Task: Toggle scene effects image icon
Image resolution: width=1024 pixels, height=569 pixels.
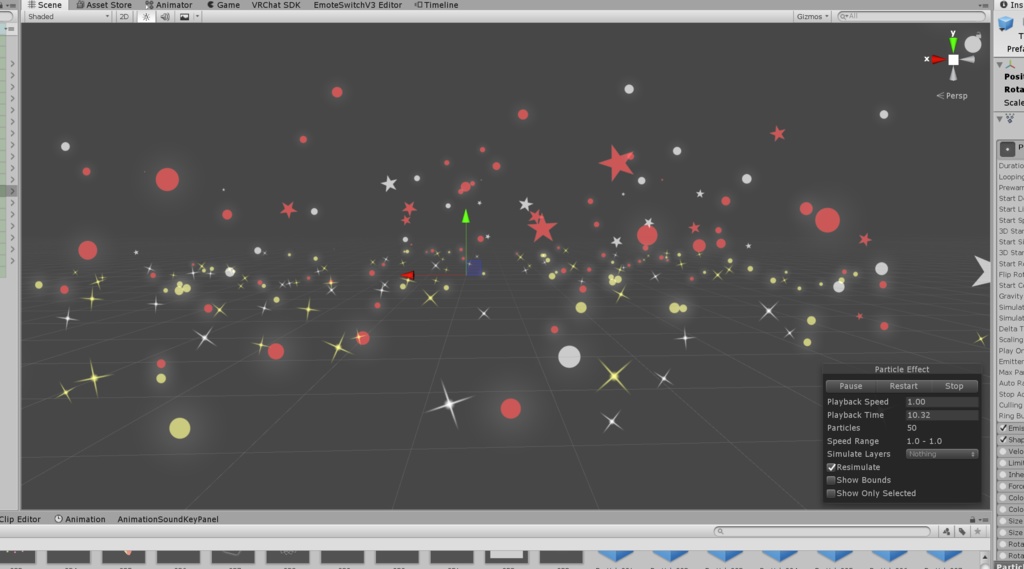Action: point(185,16)
